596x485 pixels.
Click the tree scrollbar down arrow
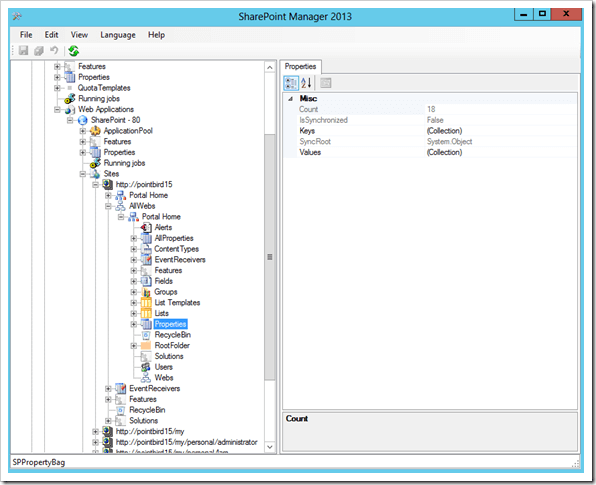click(x=270, y=447)
